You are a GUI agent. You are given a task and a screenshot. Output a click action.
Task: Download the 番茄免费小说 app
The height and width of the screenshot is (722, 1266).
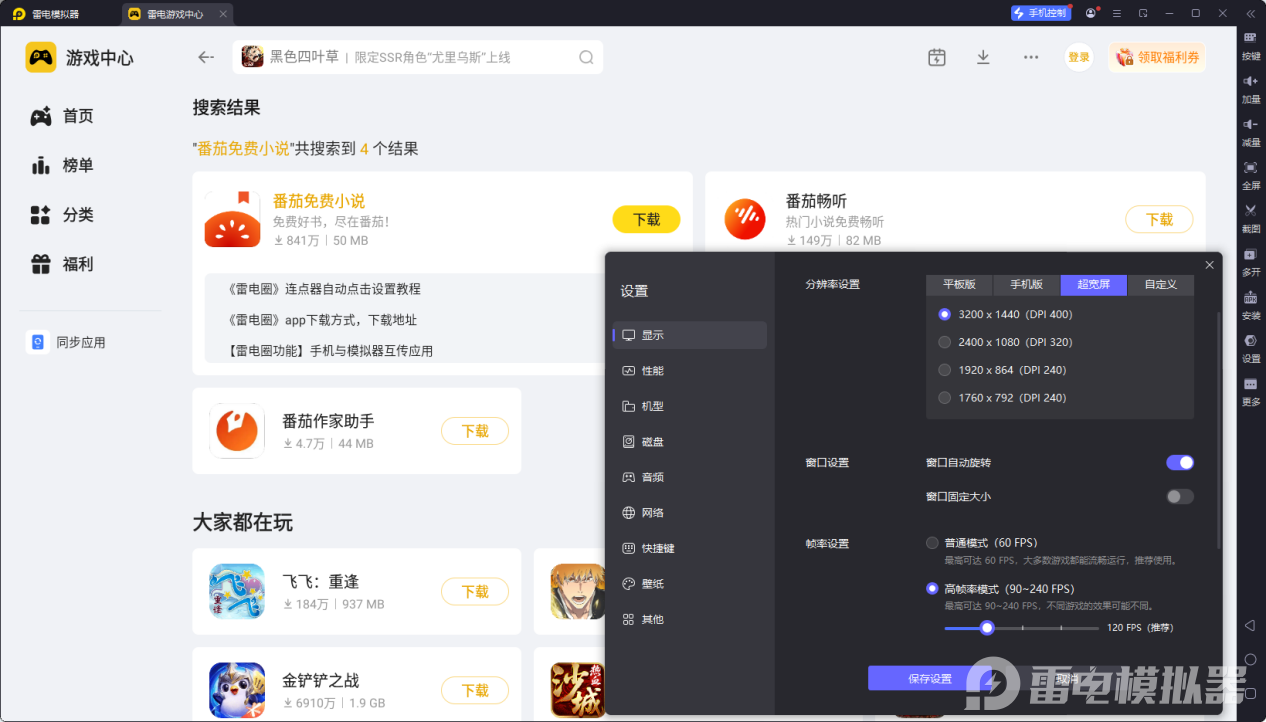pyautogui.click(x=646, y=219)
